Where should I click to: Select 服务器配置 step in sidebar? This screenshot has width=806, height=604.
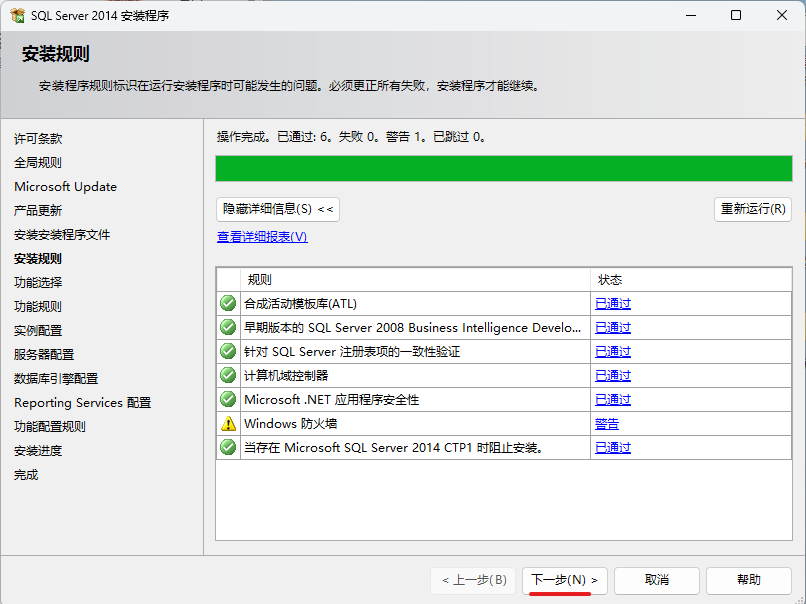pos(44,354)
